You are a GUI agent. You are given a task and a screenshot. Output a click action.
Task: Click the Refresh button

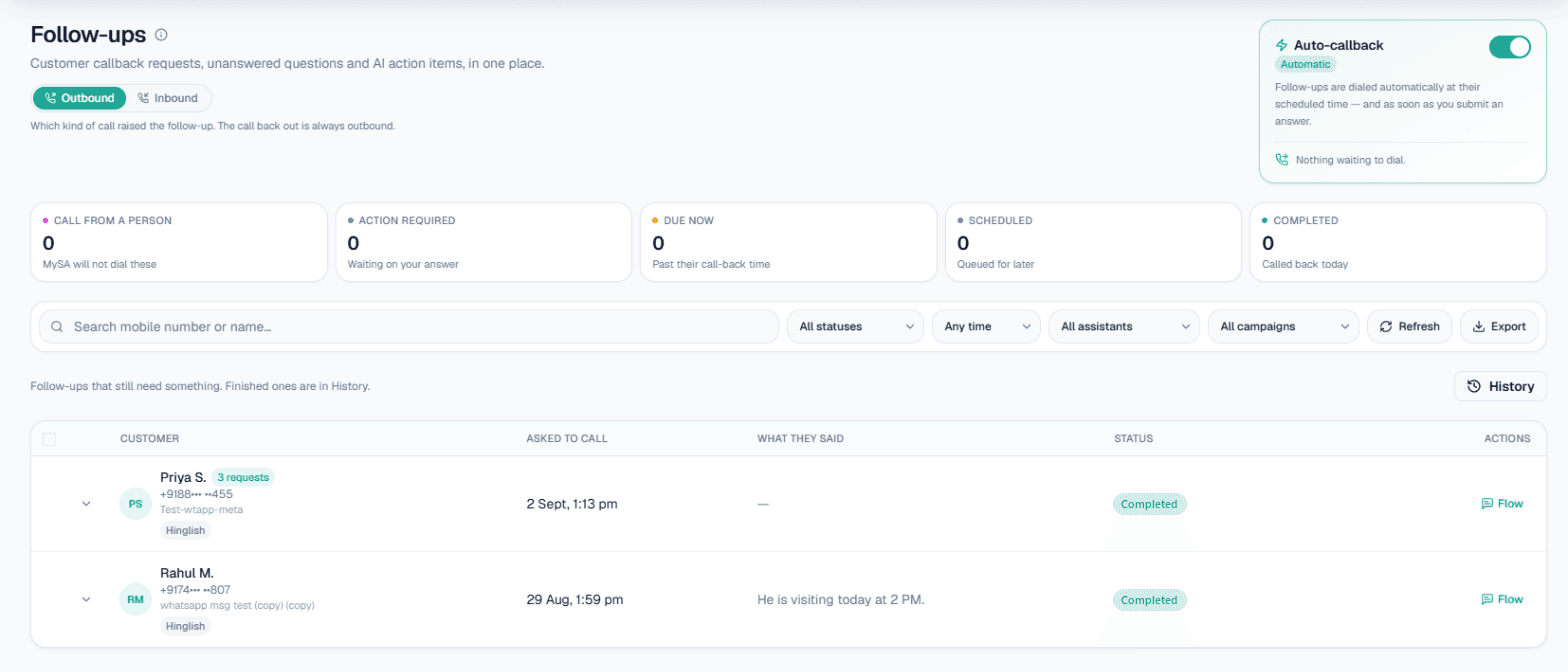pos(1409,326)
